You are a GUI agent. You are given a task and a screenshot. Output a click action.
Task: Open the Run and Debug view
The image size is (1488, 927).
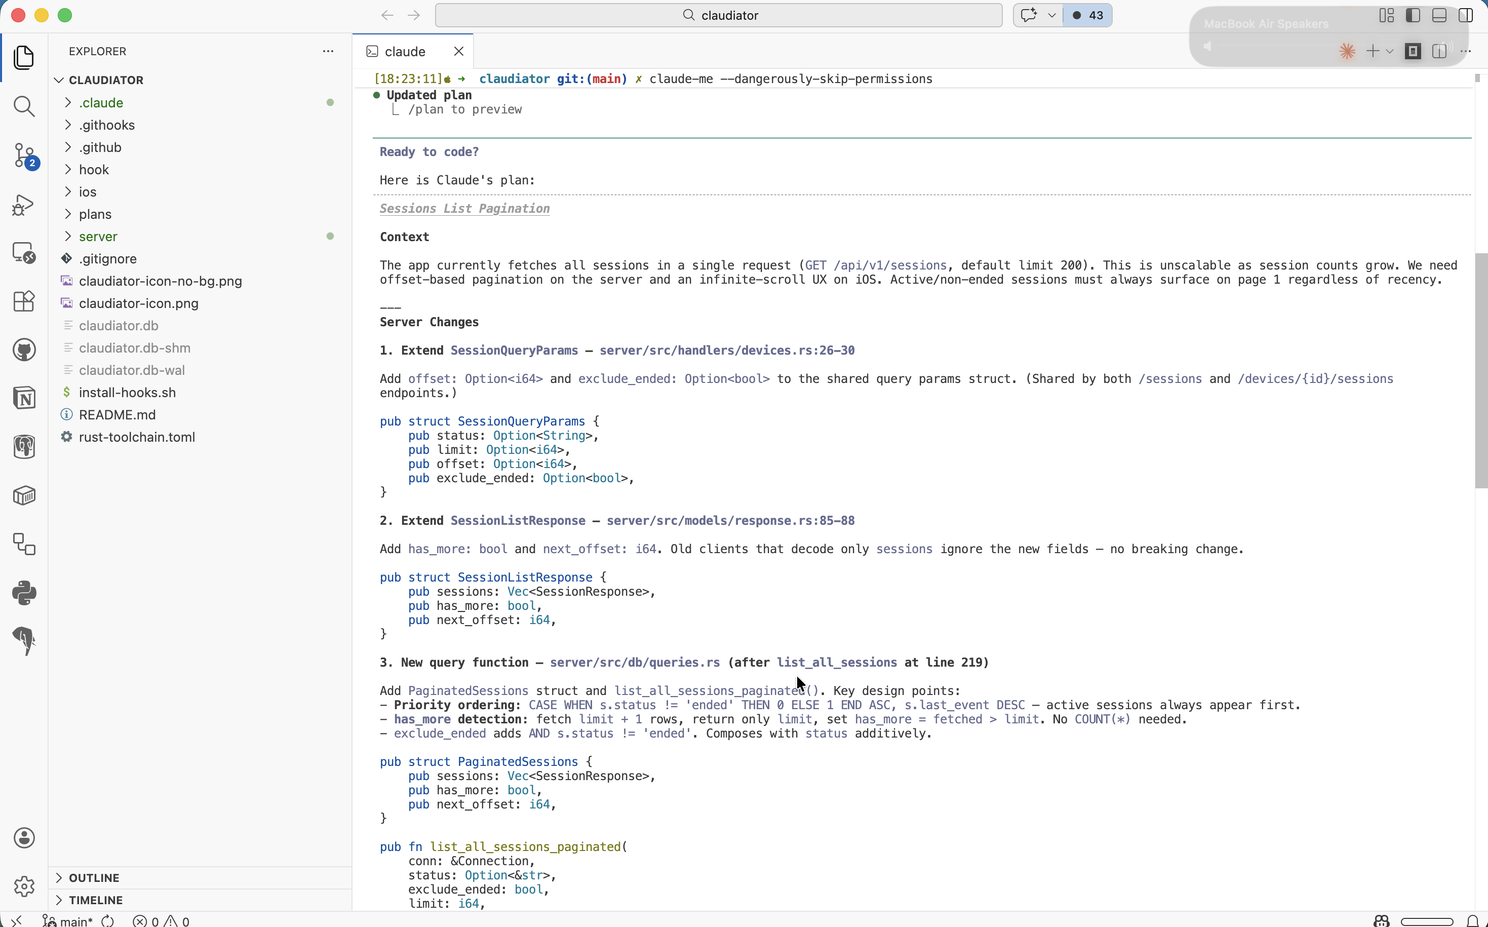pos(24,204)
